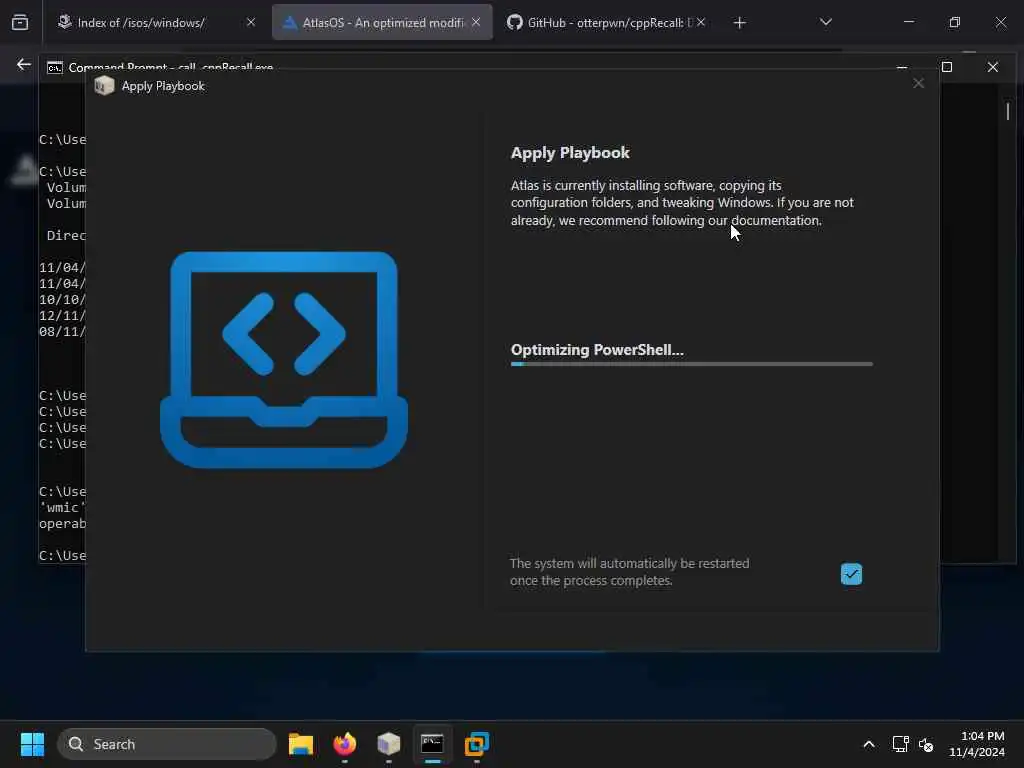Click the taskbar Search box
1024x768 pixels.
167,744
